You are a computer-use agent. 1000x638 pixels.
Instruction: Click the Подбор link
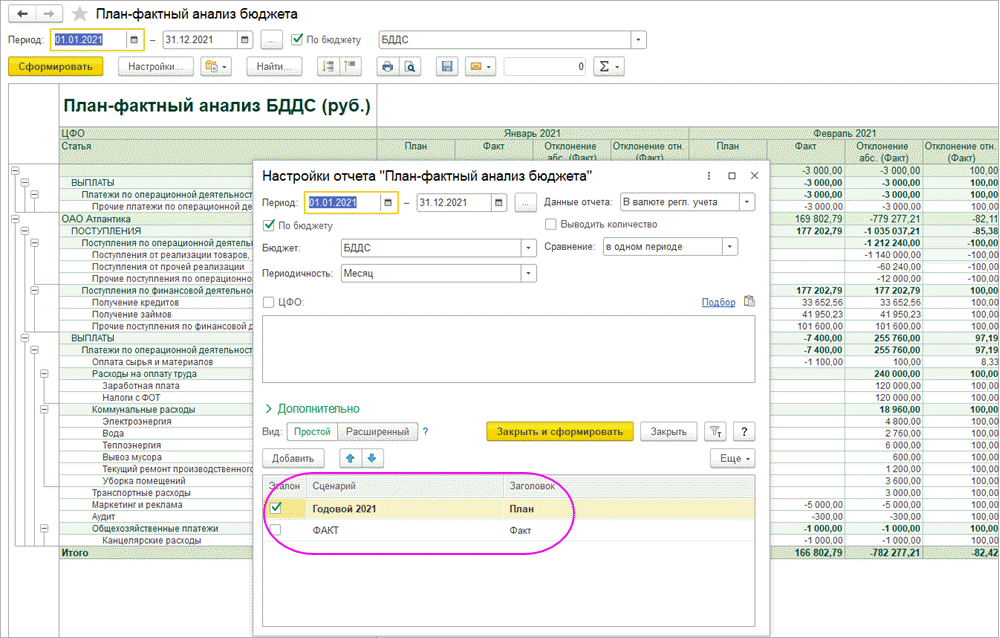tap(717, 302)
